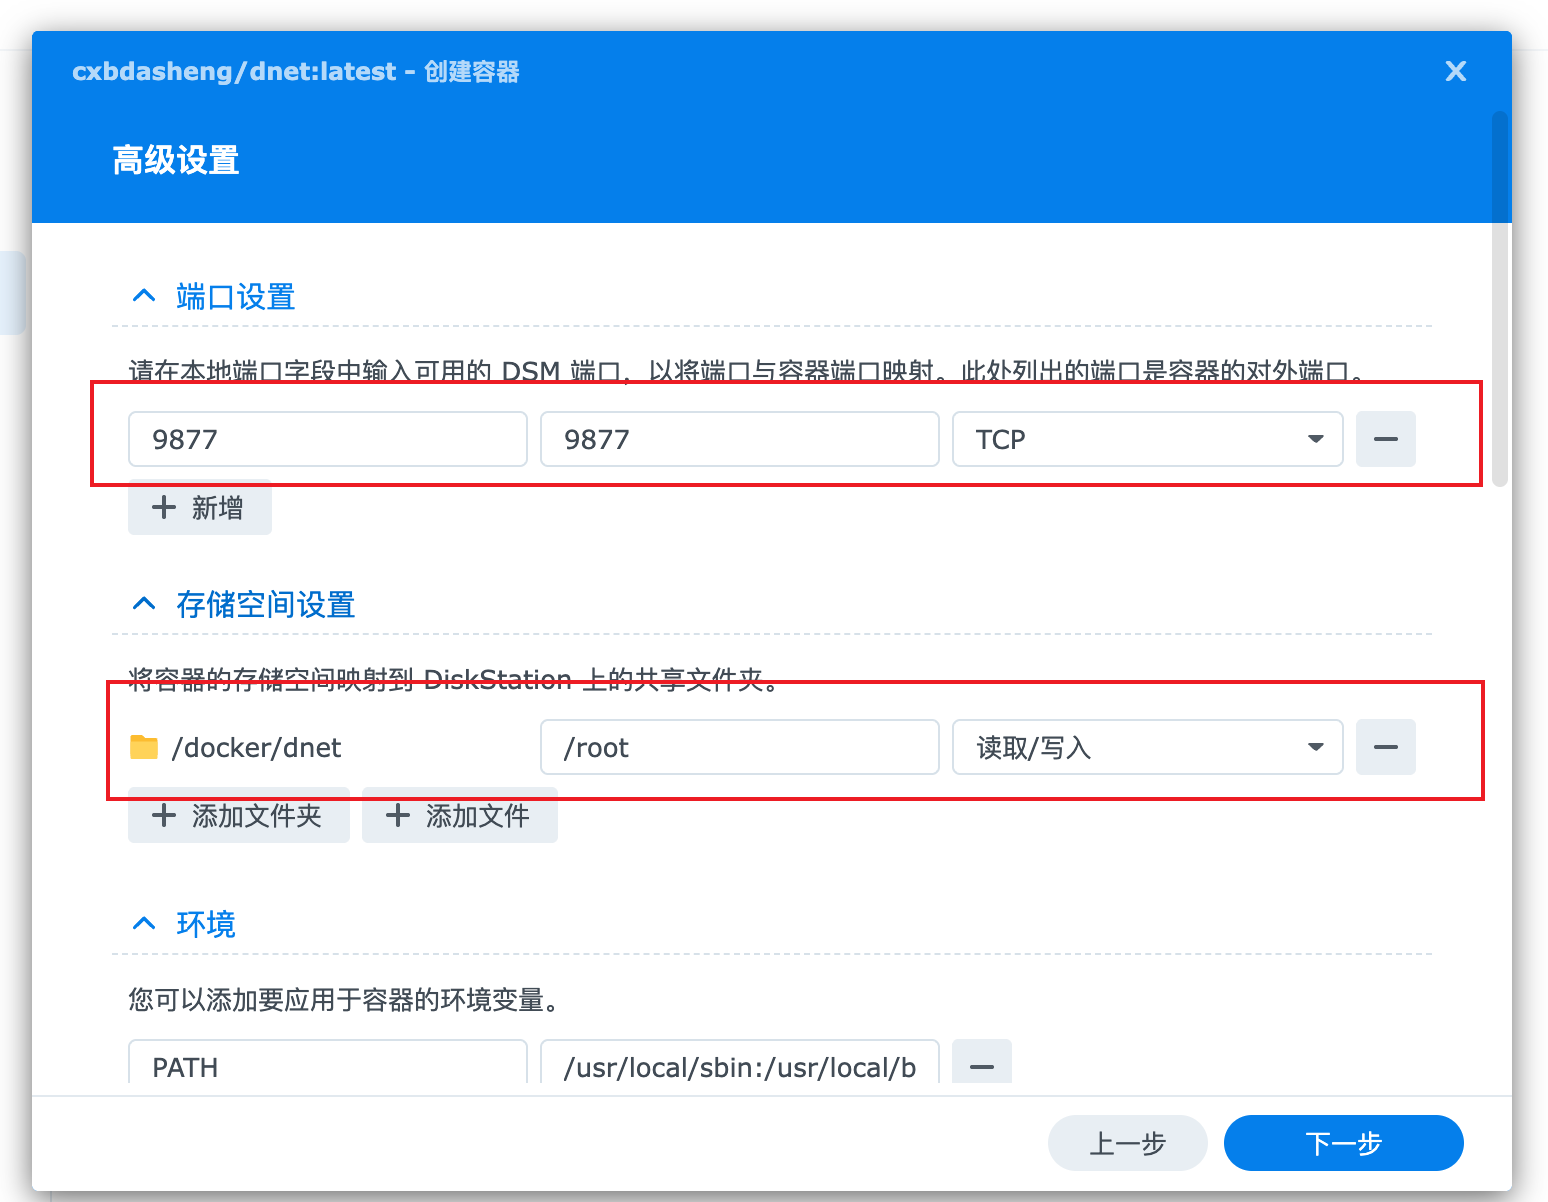Open the 读取/写入 permission dropdown
This screenshot has width=1548, height=1202.
[1315, 747]
